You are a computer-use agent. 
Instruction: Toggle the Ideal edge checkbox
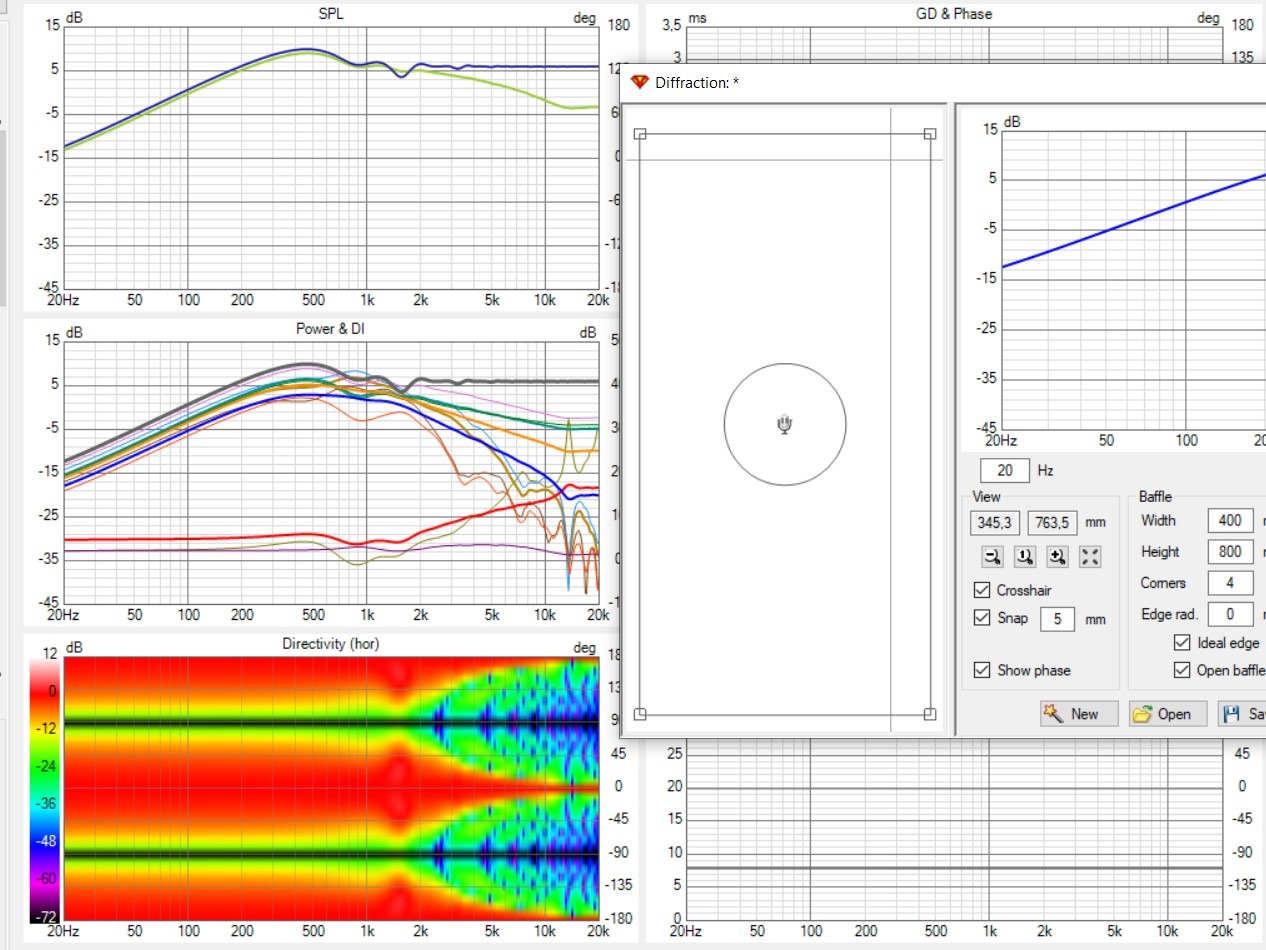[x=1182, y=643]
